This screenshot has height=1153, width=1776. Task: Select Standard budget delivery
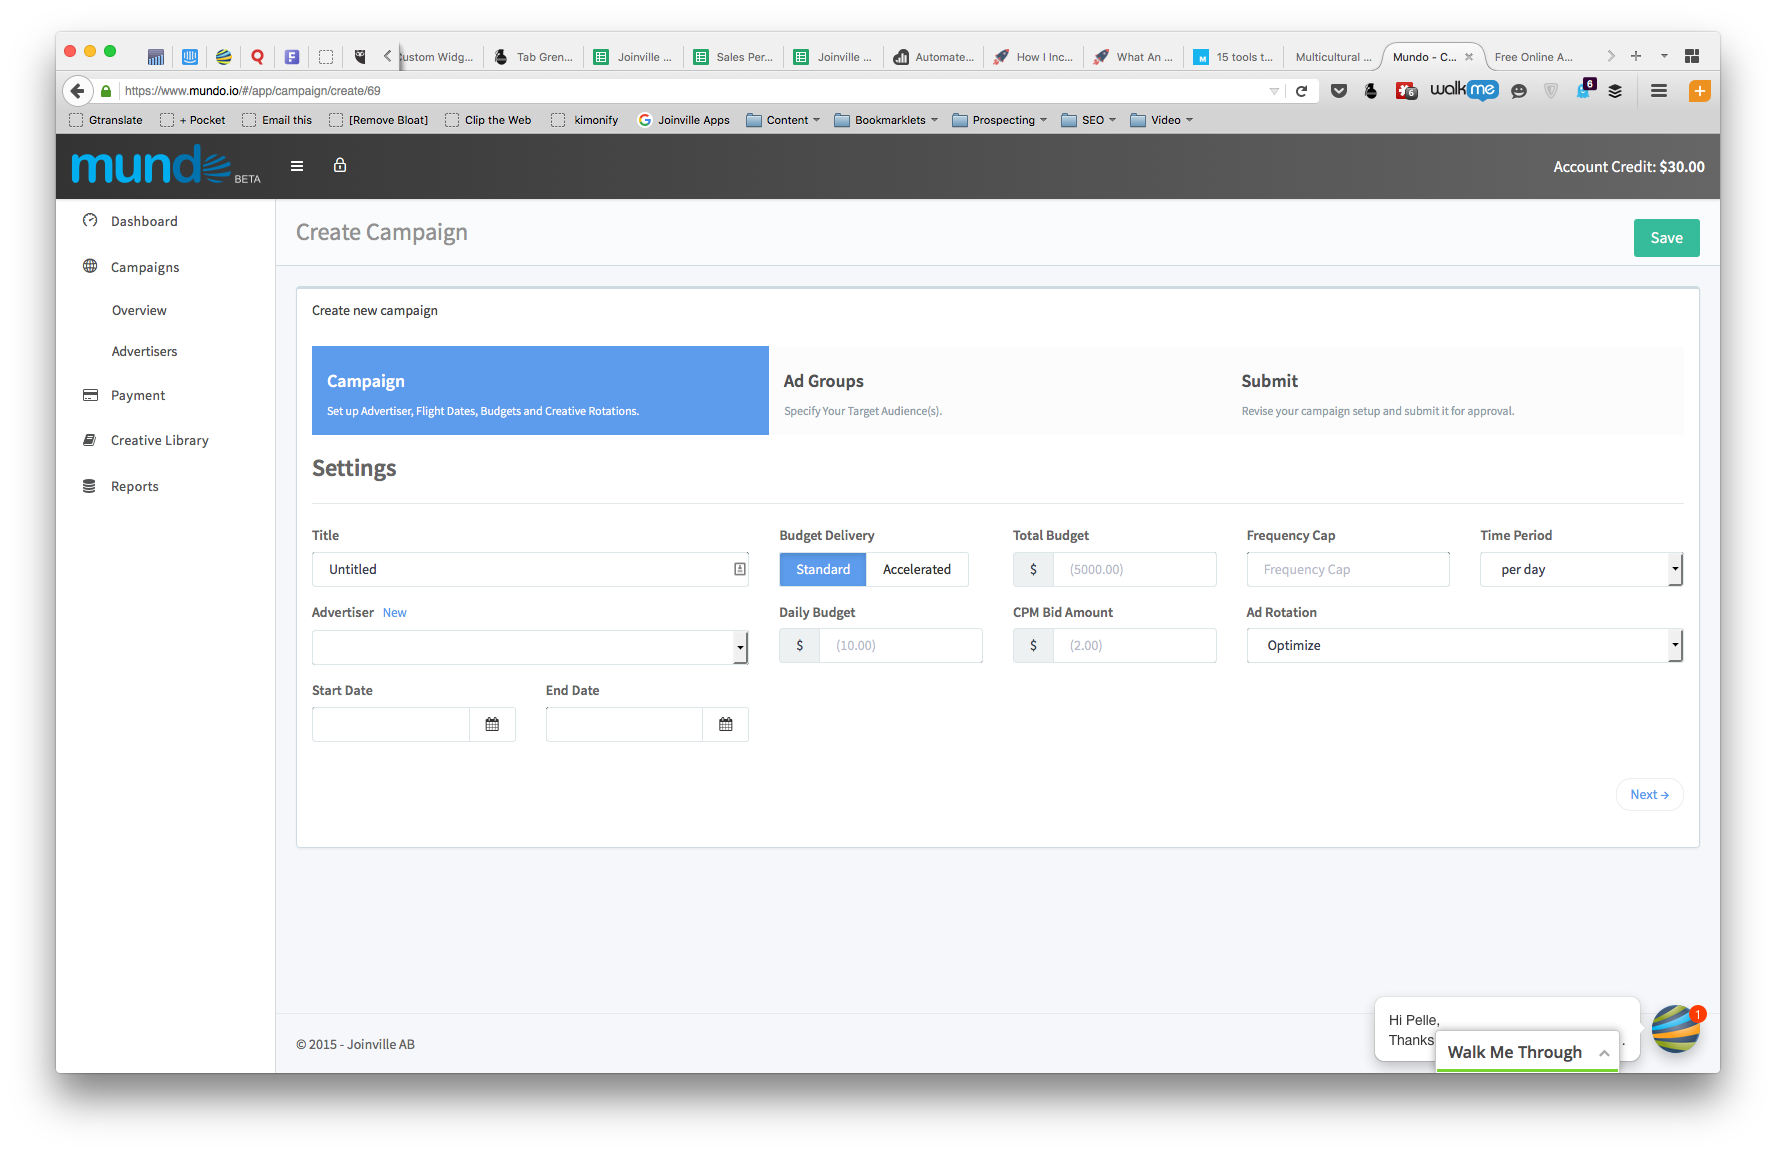point(823,569)
